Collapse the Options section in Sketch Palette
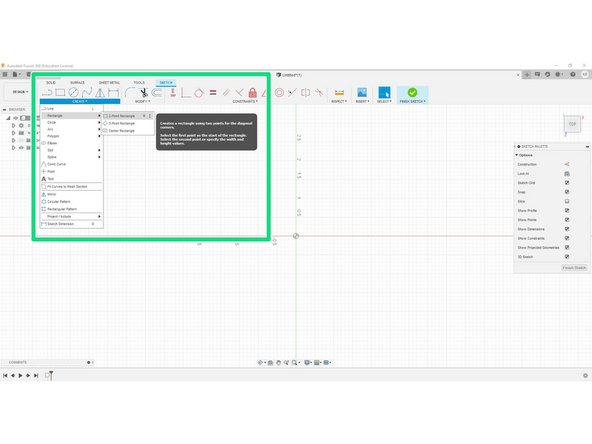The height and width of the screenshot is (444, 592). 516,155
